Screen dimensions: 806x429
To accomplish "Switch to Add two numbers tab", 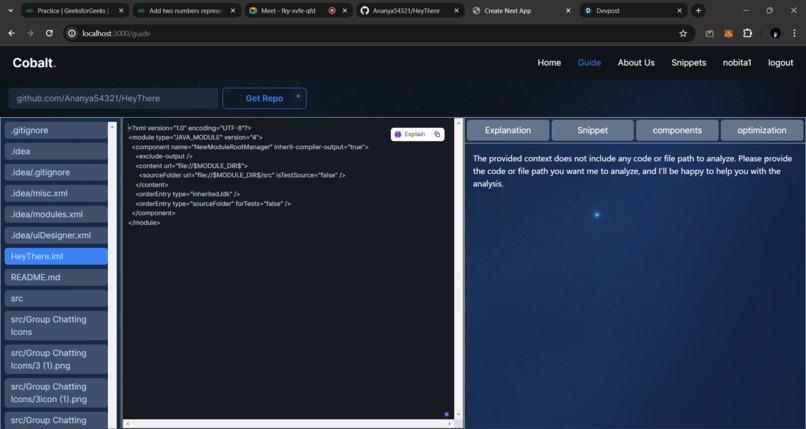I will [187, 10].
